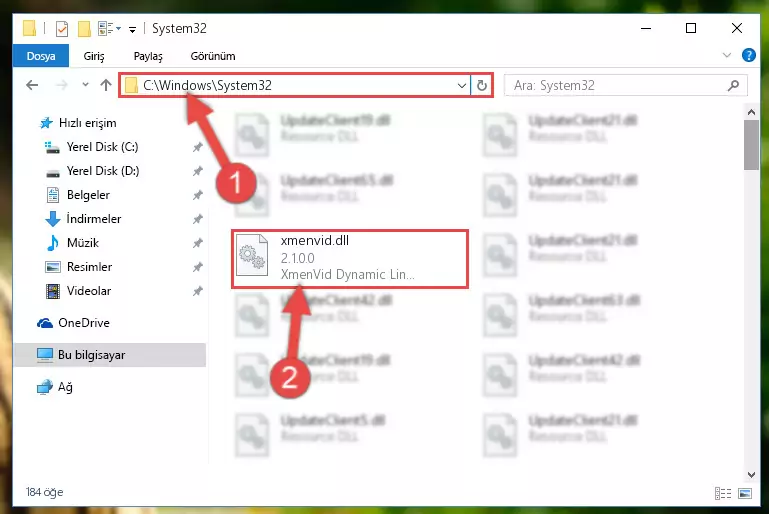Click scrollbar up arrow in file list

point(751,112)
